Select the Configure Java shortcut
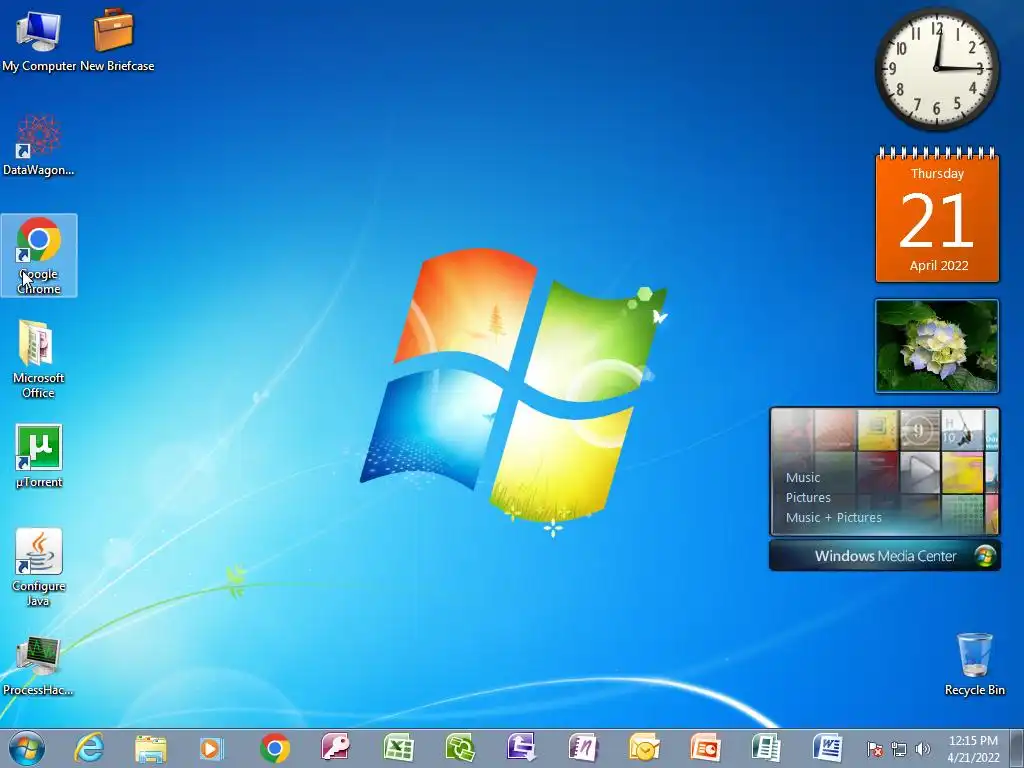 tap(39, 567)
